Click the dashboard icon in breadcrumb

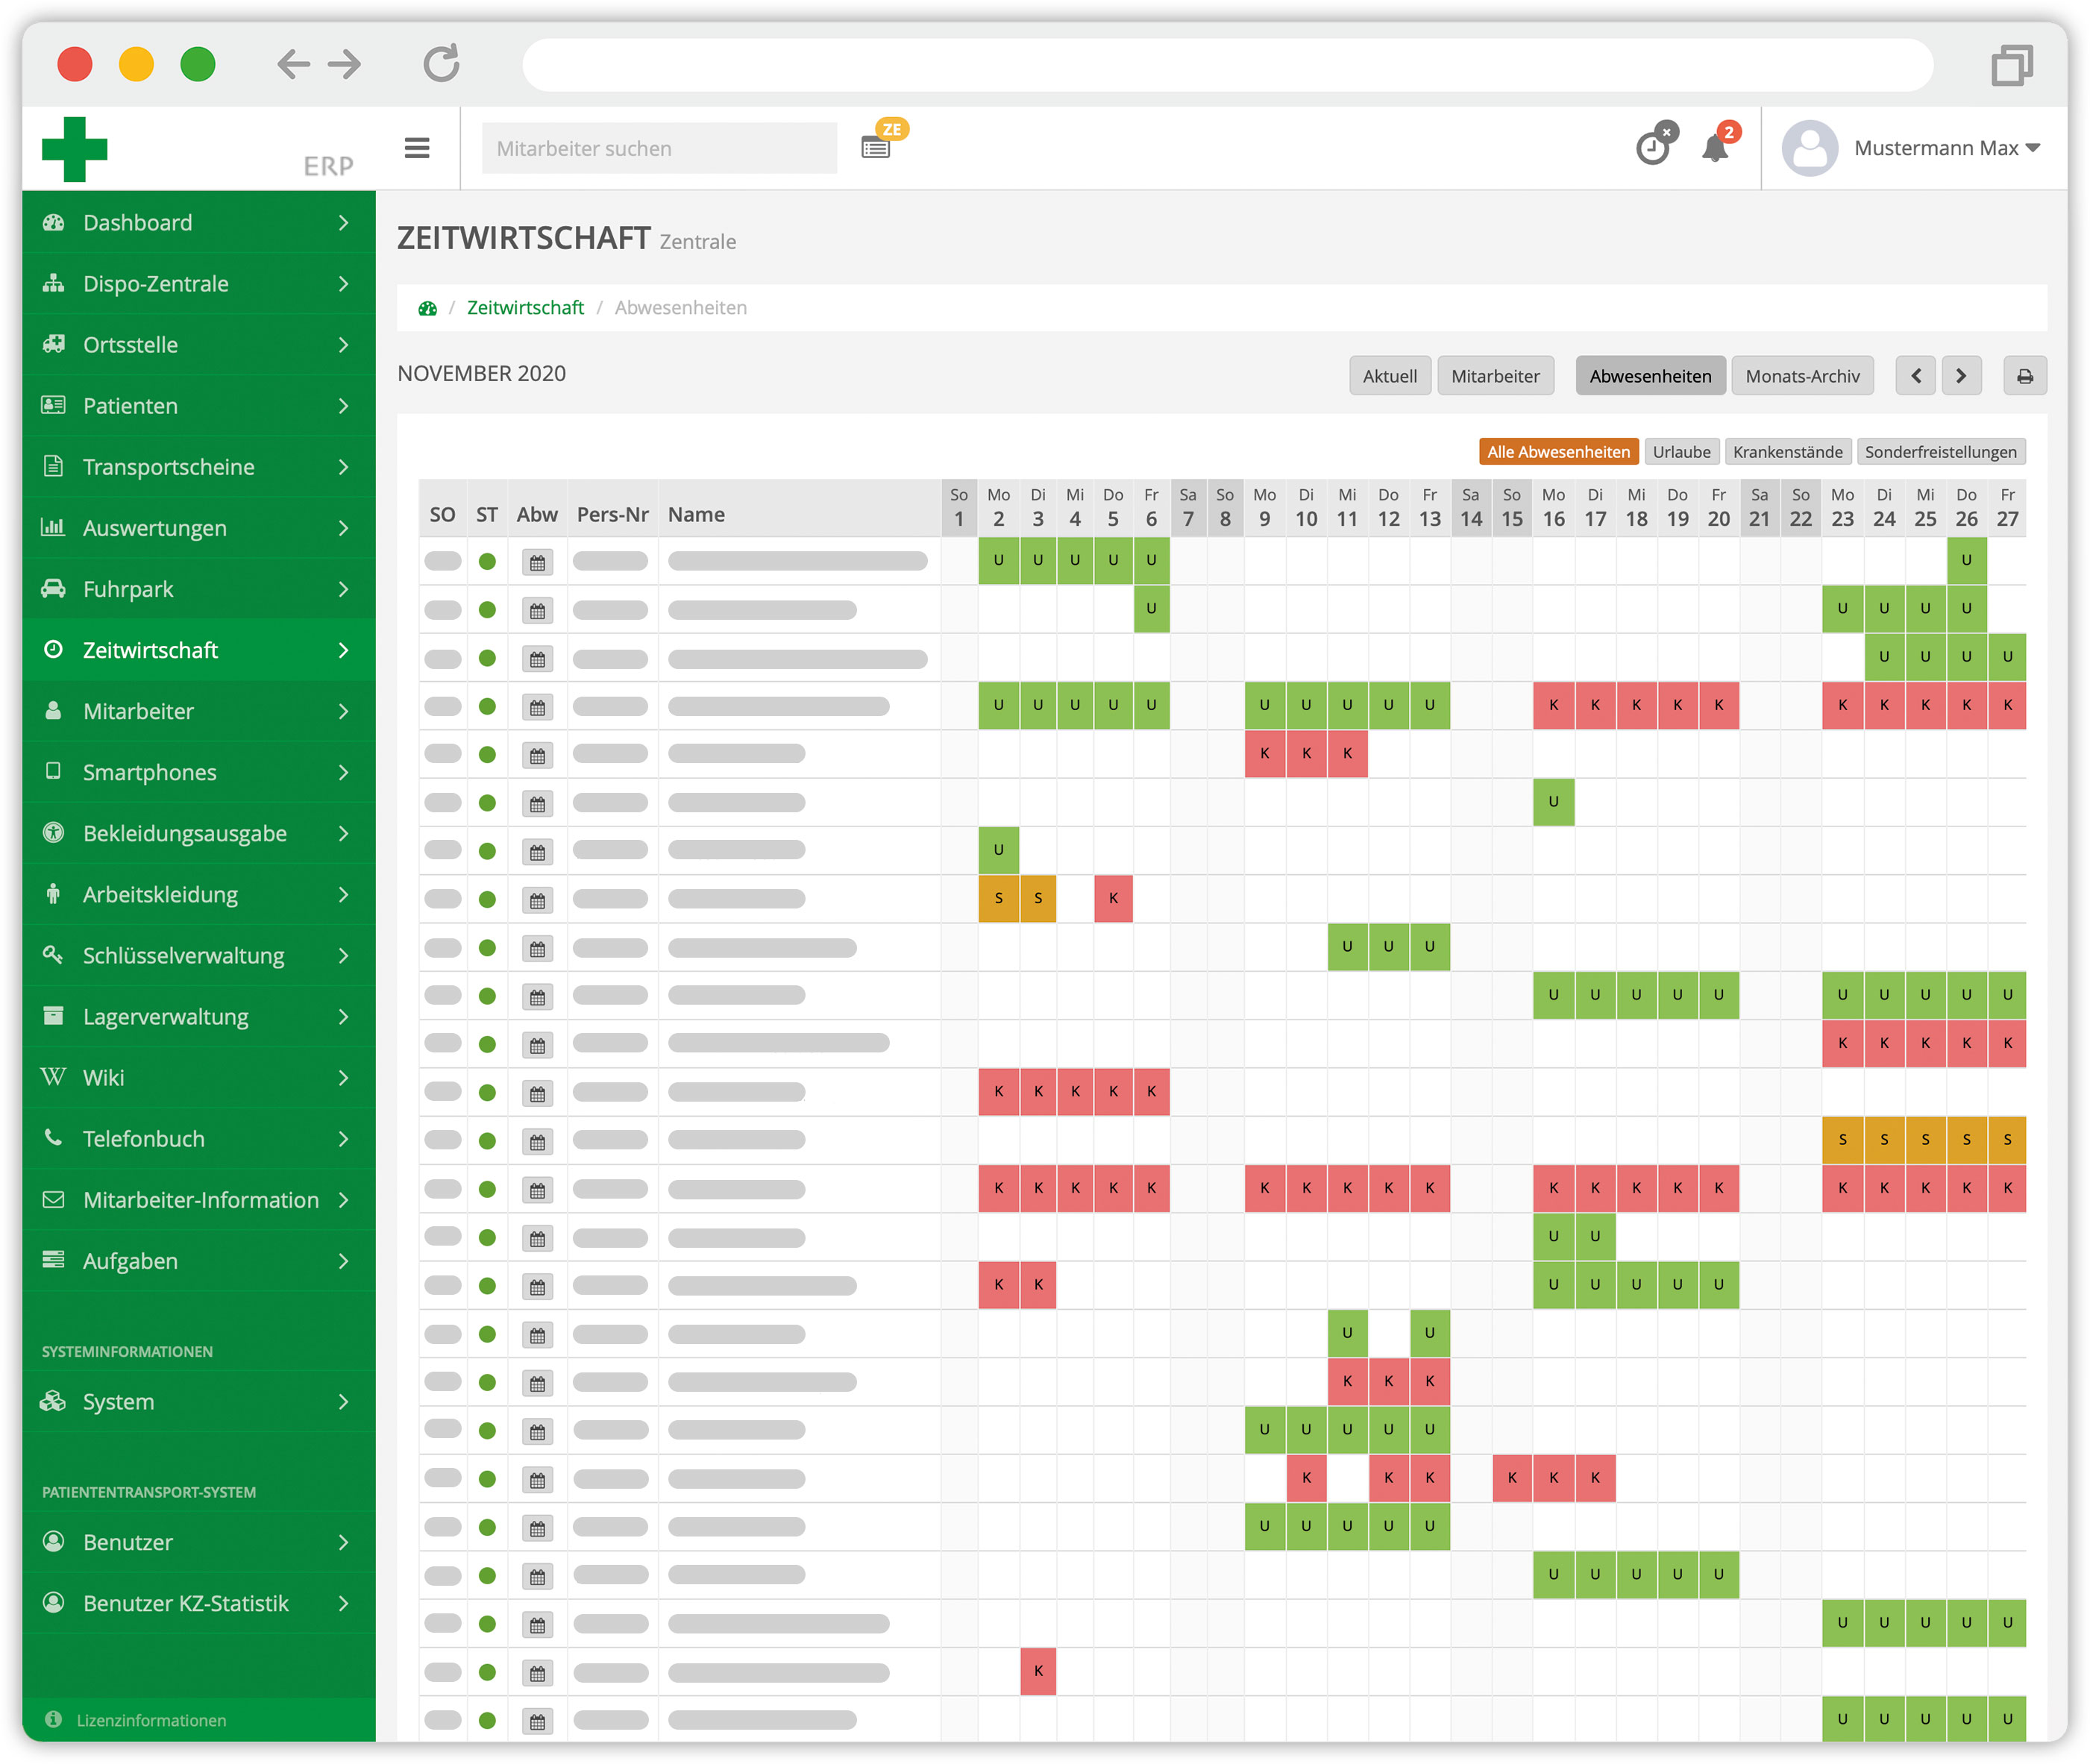(x=428, y=308)
